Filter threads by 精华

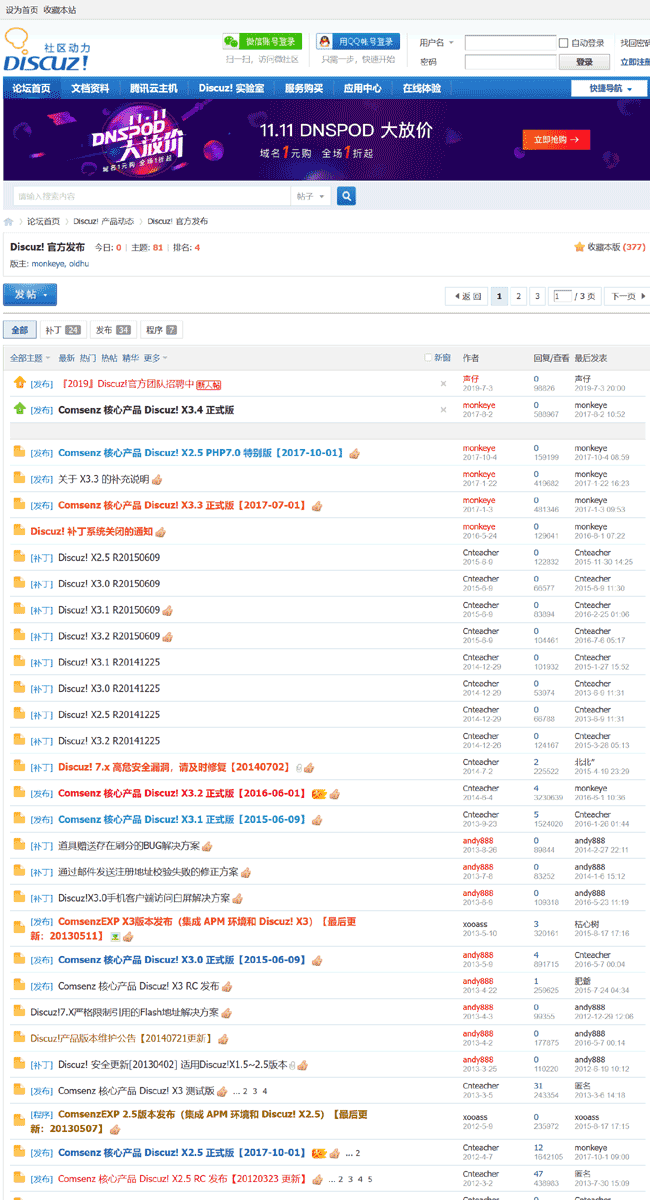pyautogui.click(x=130, y=358)
